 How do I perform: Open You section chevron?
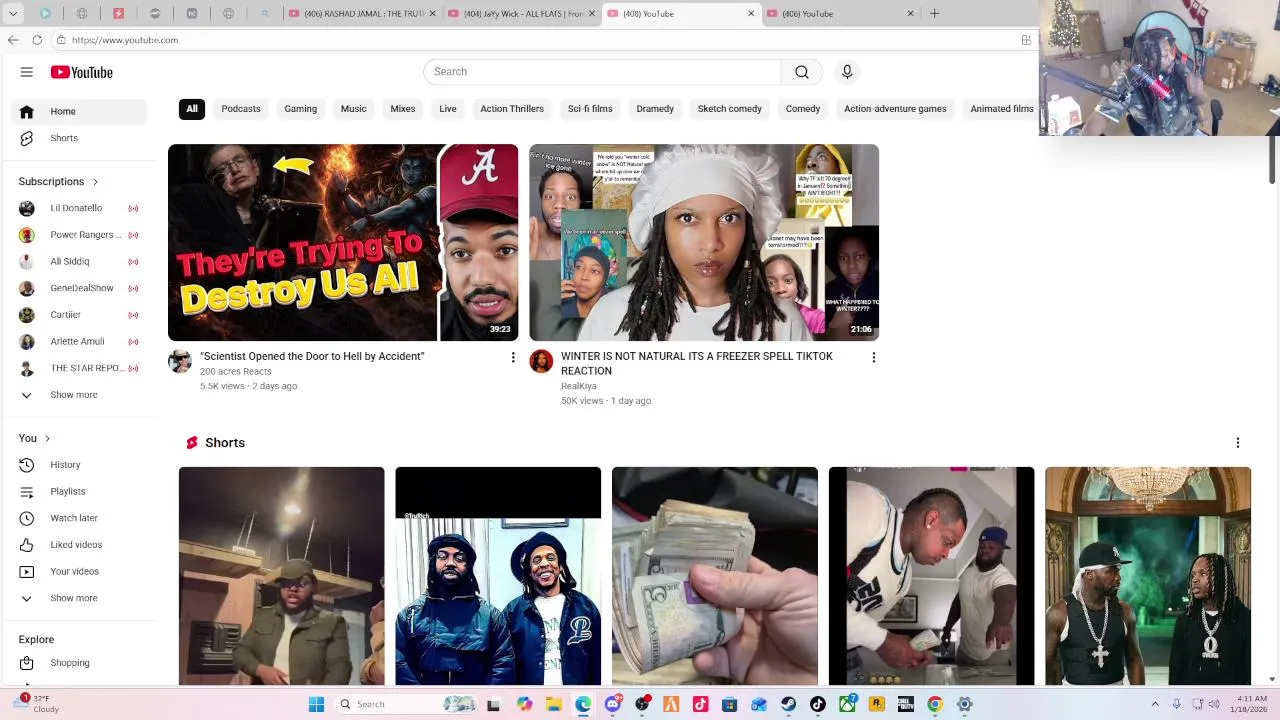[x=47, y=438]
